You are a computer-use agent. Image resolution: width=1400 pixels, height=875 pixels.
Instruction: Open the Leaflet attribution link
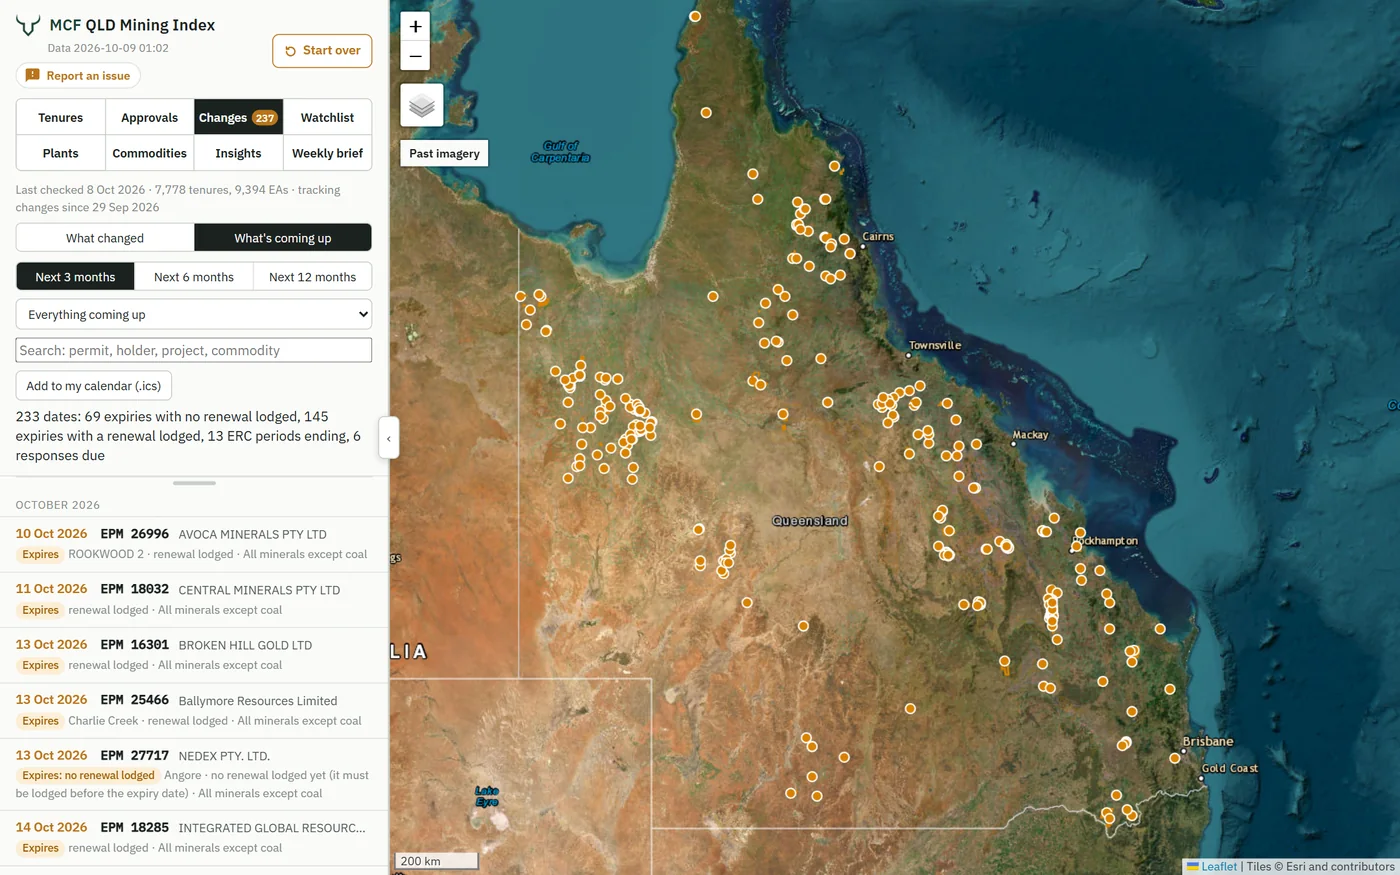click(1219, 866)
